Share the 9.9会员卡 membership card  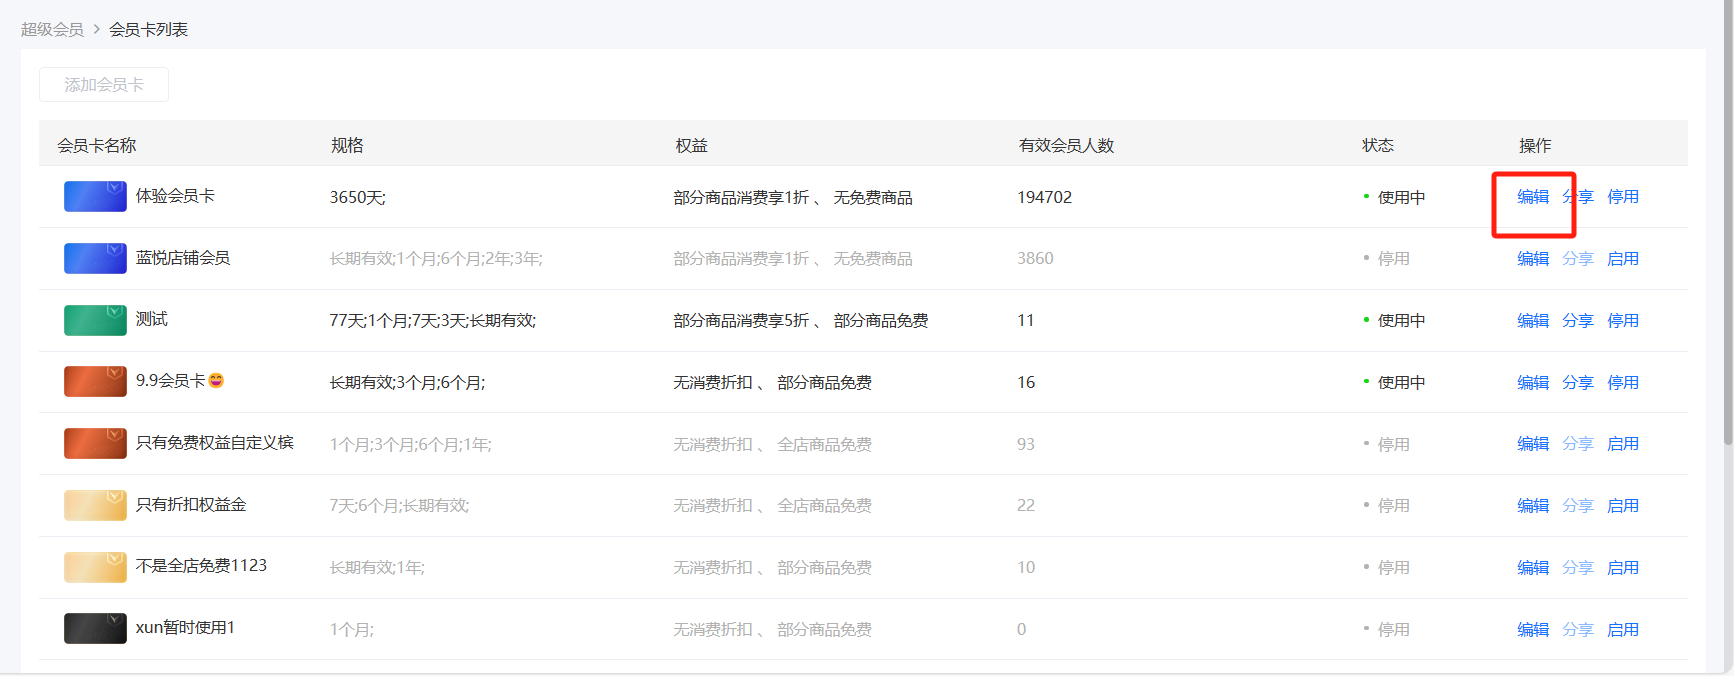click(x=1578, y=383)
